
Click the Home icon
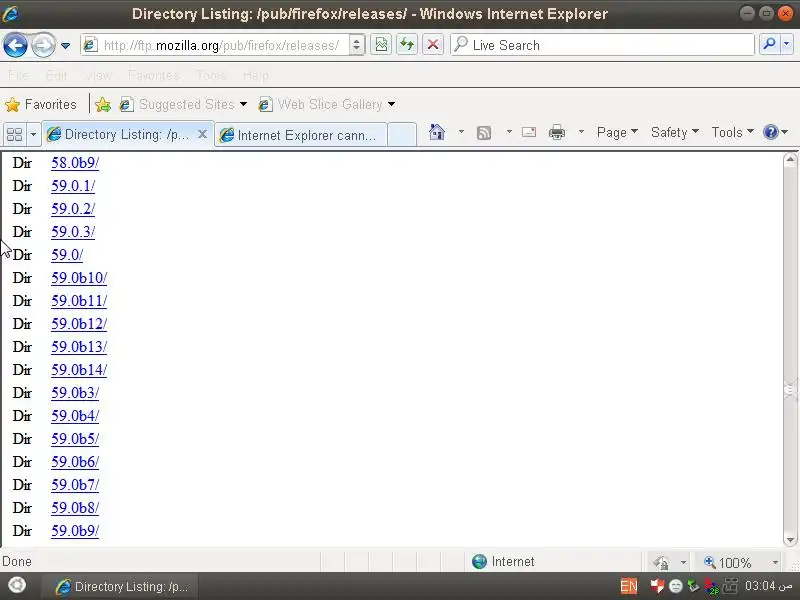point(437,133)
